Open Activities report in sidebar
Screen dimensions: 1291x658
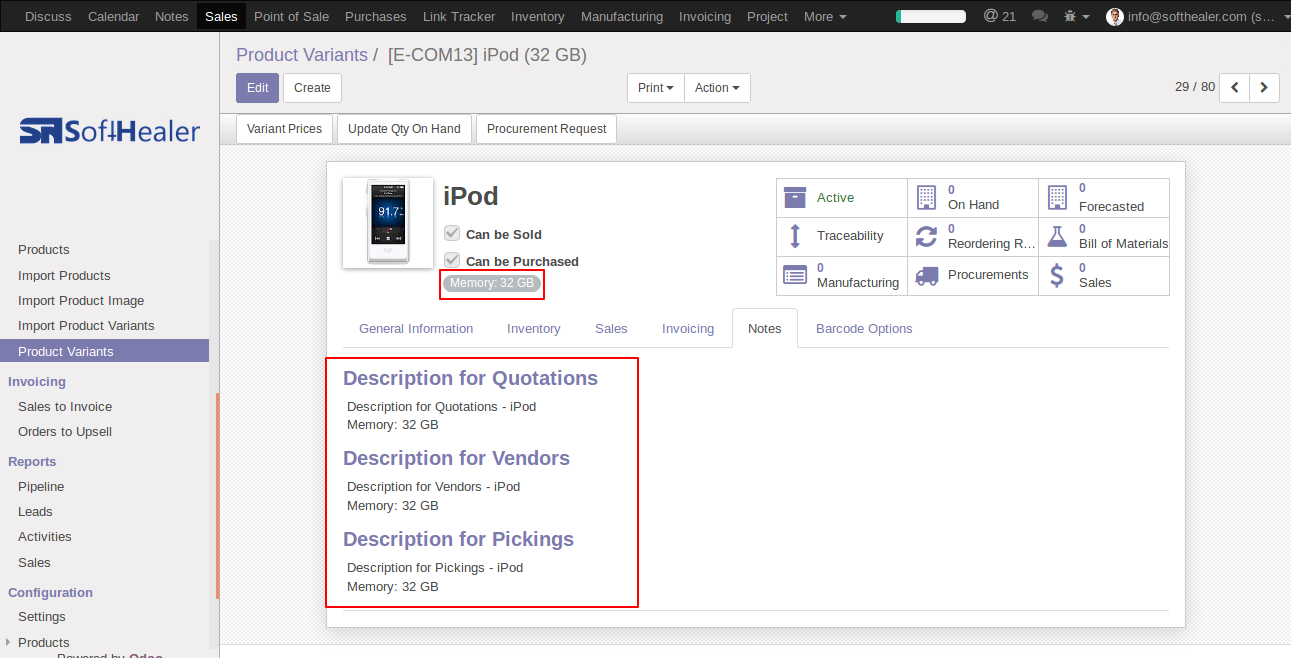[x=45, y=536]
